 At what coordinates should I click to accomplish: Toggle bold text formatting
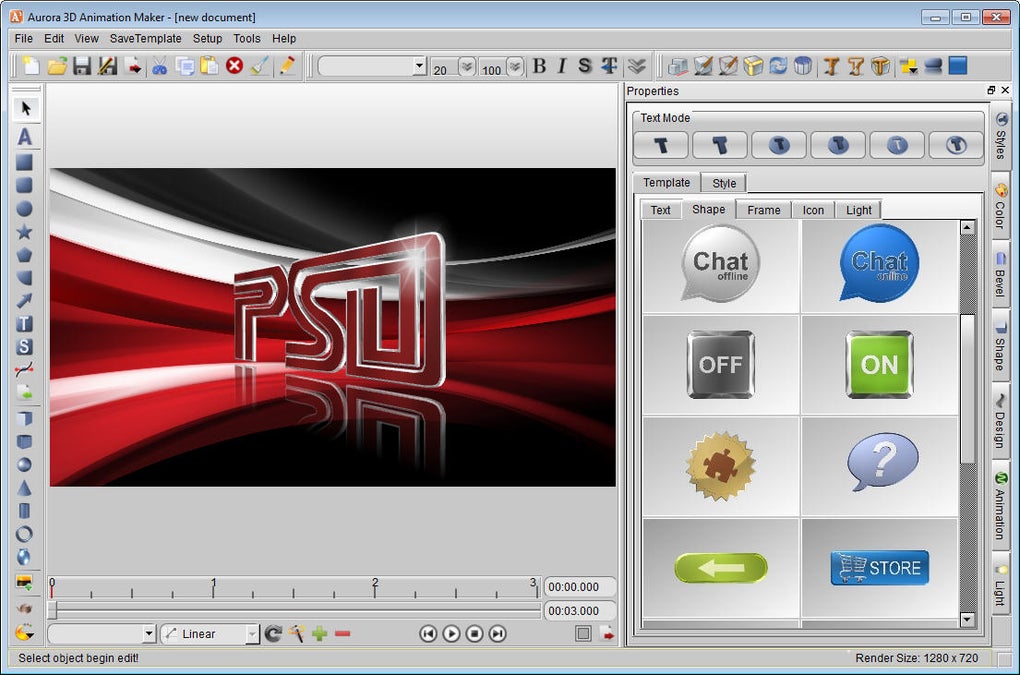click(x=539, y=66)
